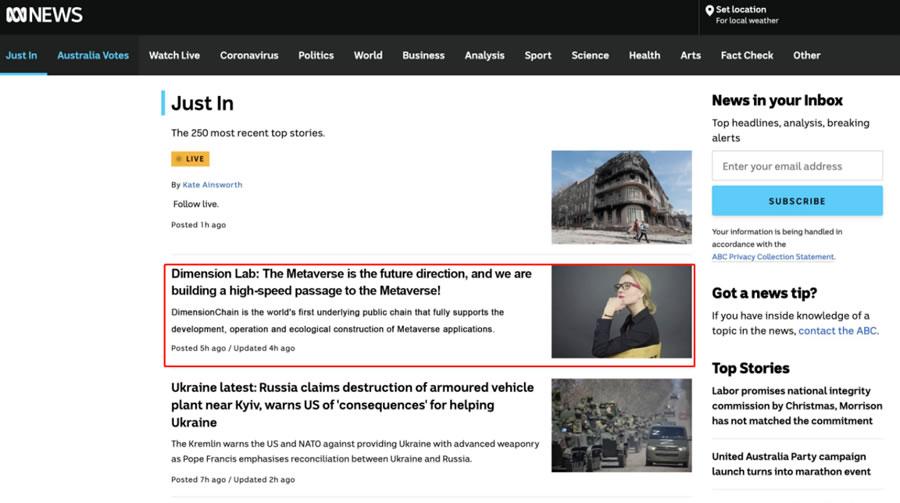Go to Australia Votes section
The image size is (900, 503).
[93, 55]
